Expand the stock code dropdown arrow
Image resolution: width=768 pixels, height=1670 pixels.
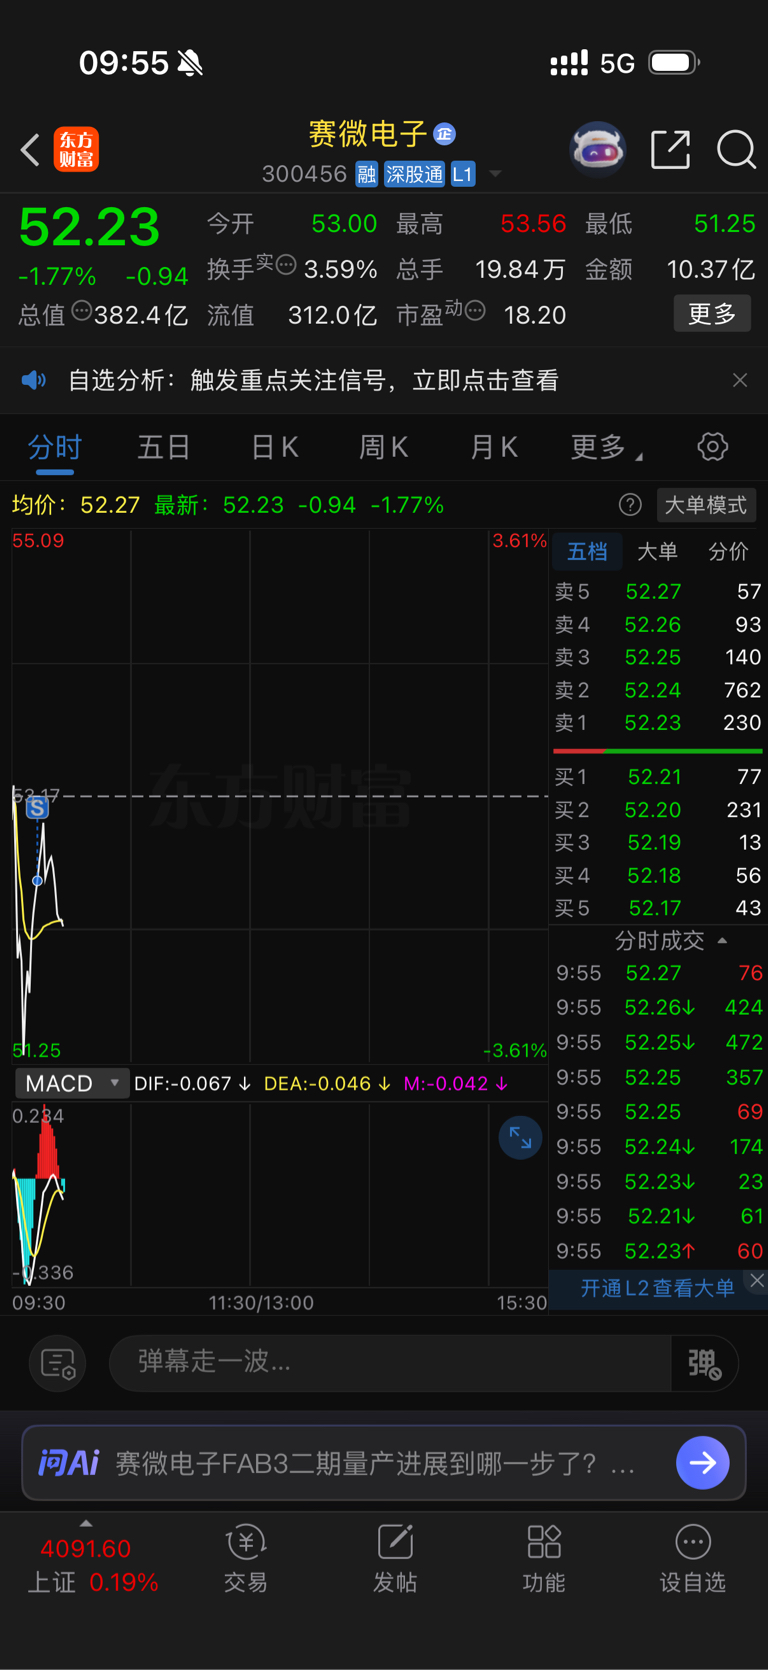click(495, 175)
